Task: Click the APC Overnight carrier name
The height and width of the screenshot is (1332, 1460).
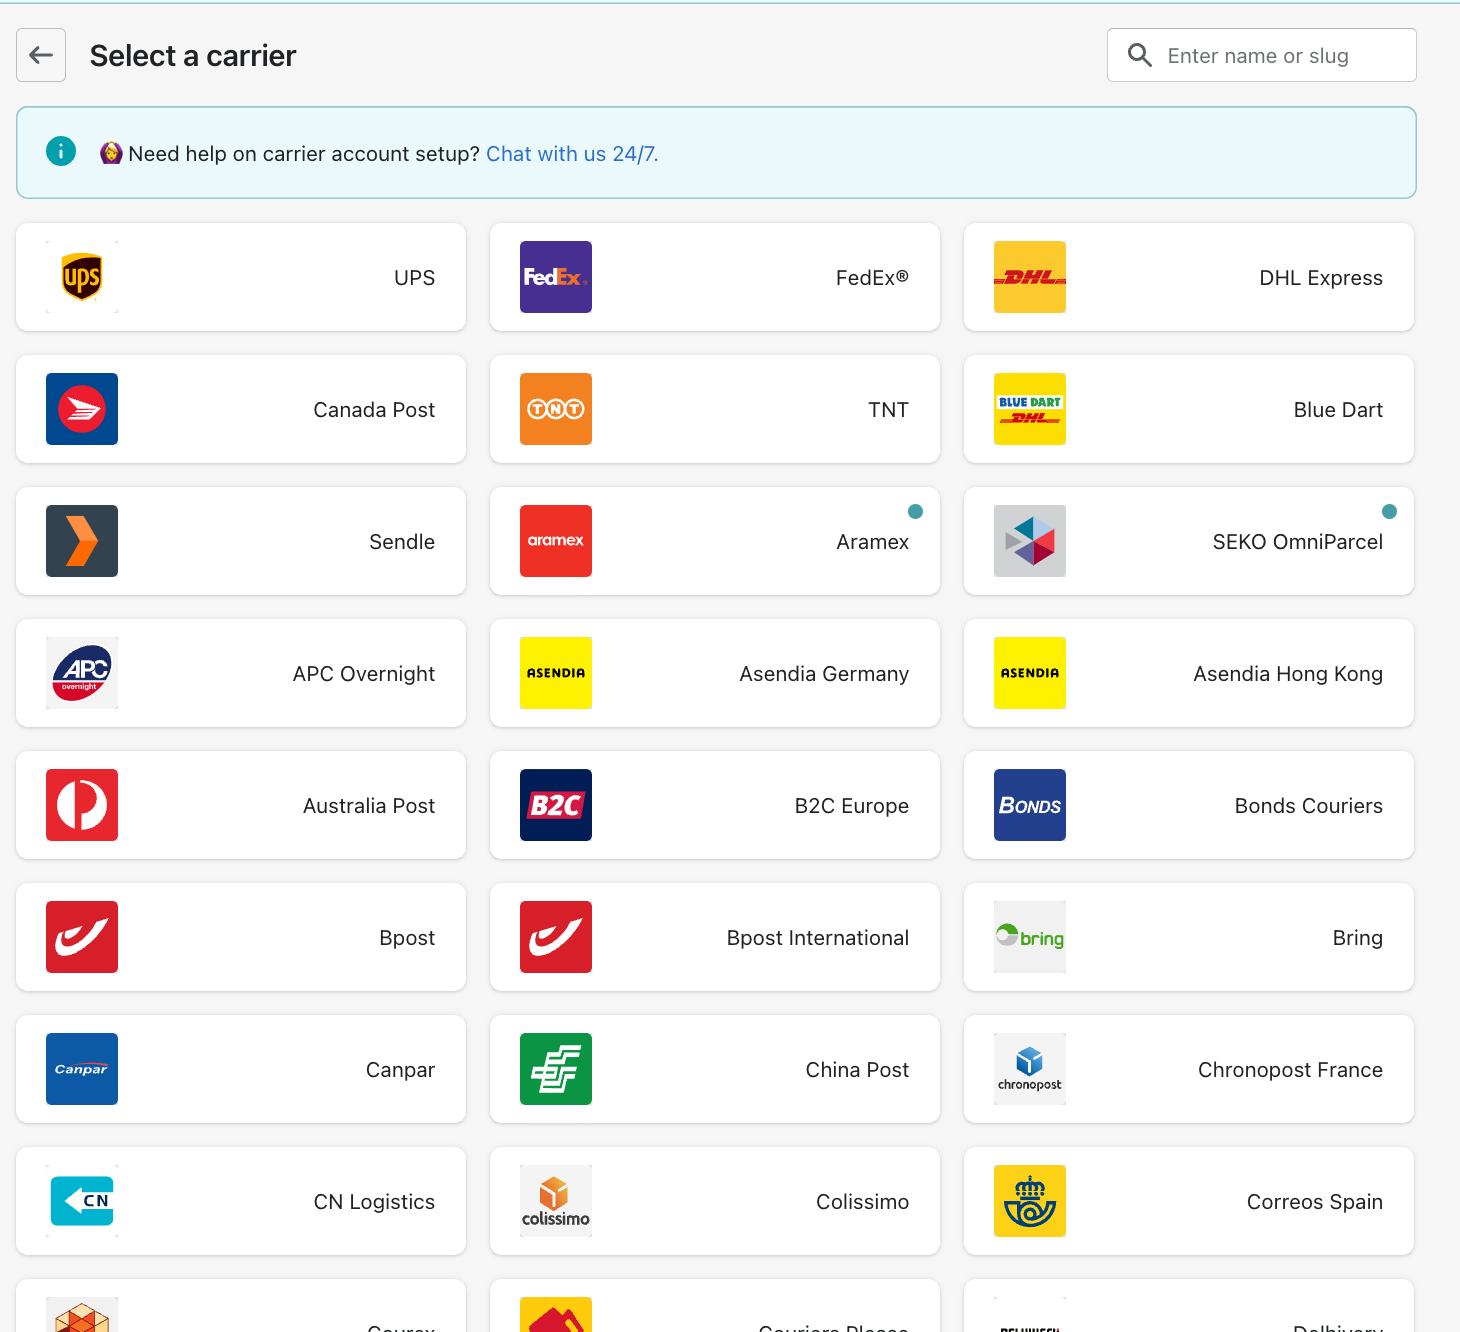Action: 364,674
